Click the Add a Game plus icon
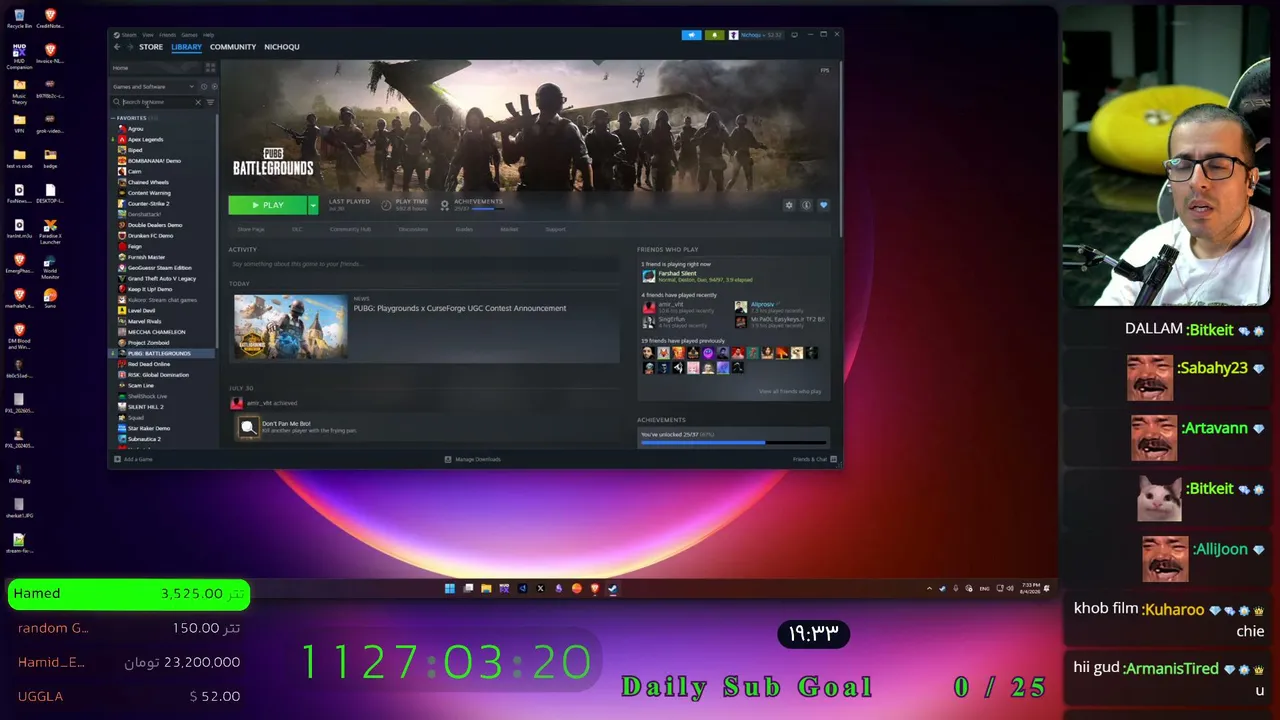The width and height of the screenshot is (1280, 720). coord(118,459)
